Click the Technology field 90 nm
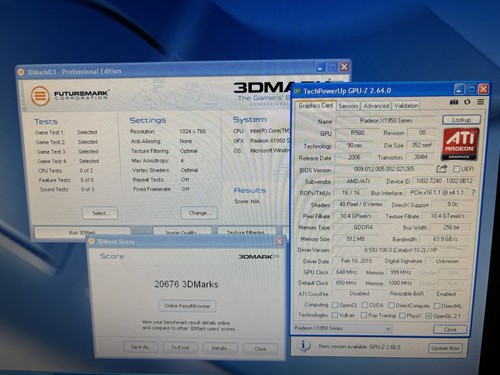Screen dimensions: 500x375 354,145
